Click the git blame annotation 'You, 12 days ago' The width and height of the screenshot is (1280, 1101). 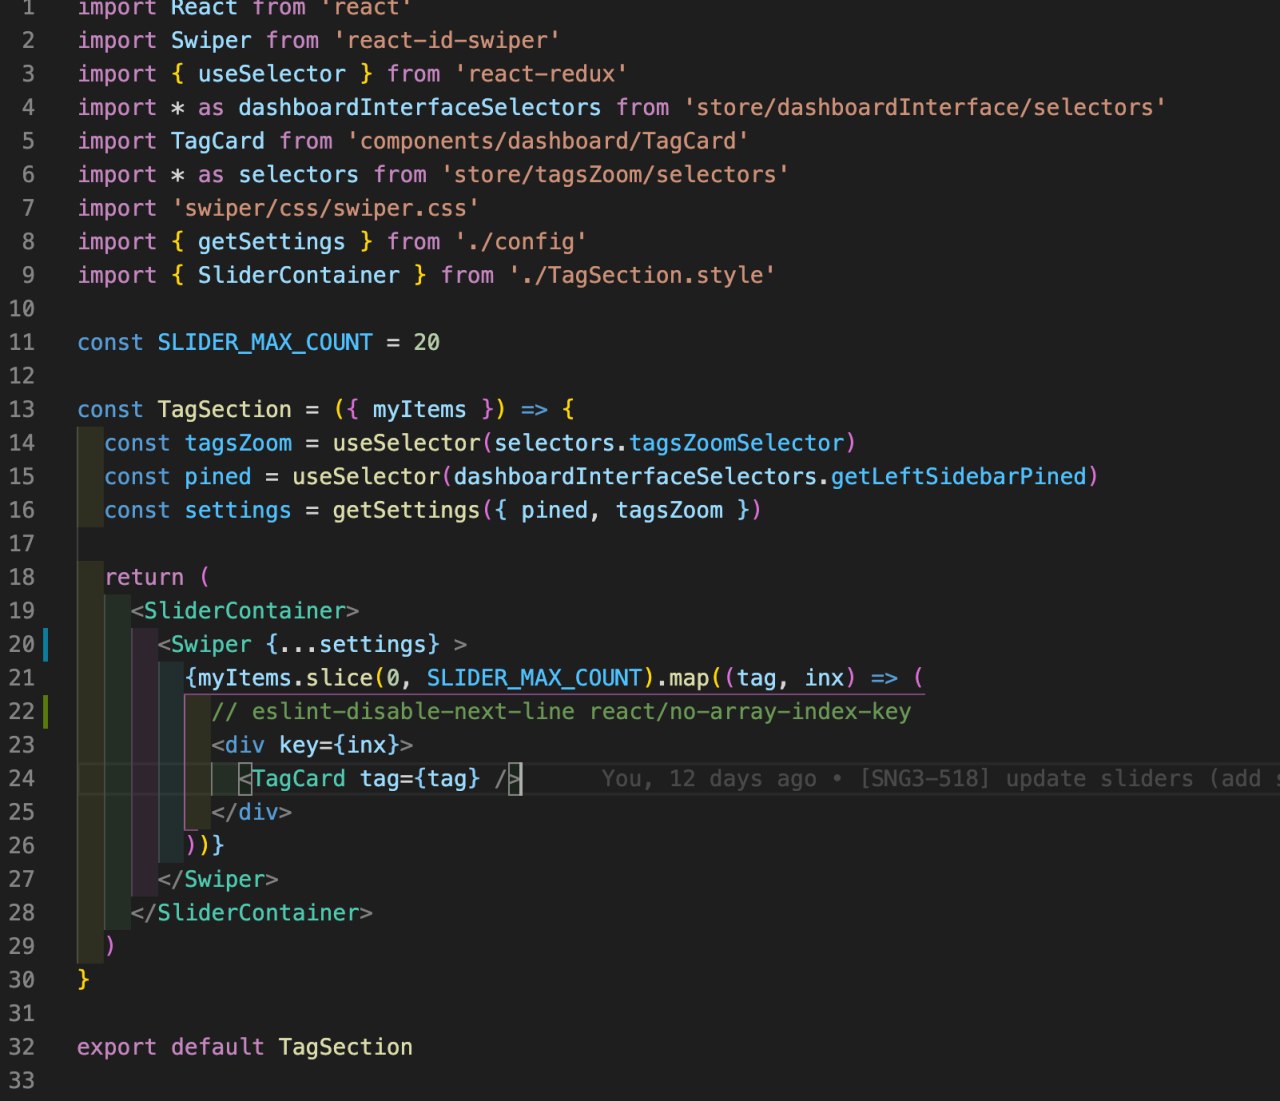point(708,778)
